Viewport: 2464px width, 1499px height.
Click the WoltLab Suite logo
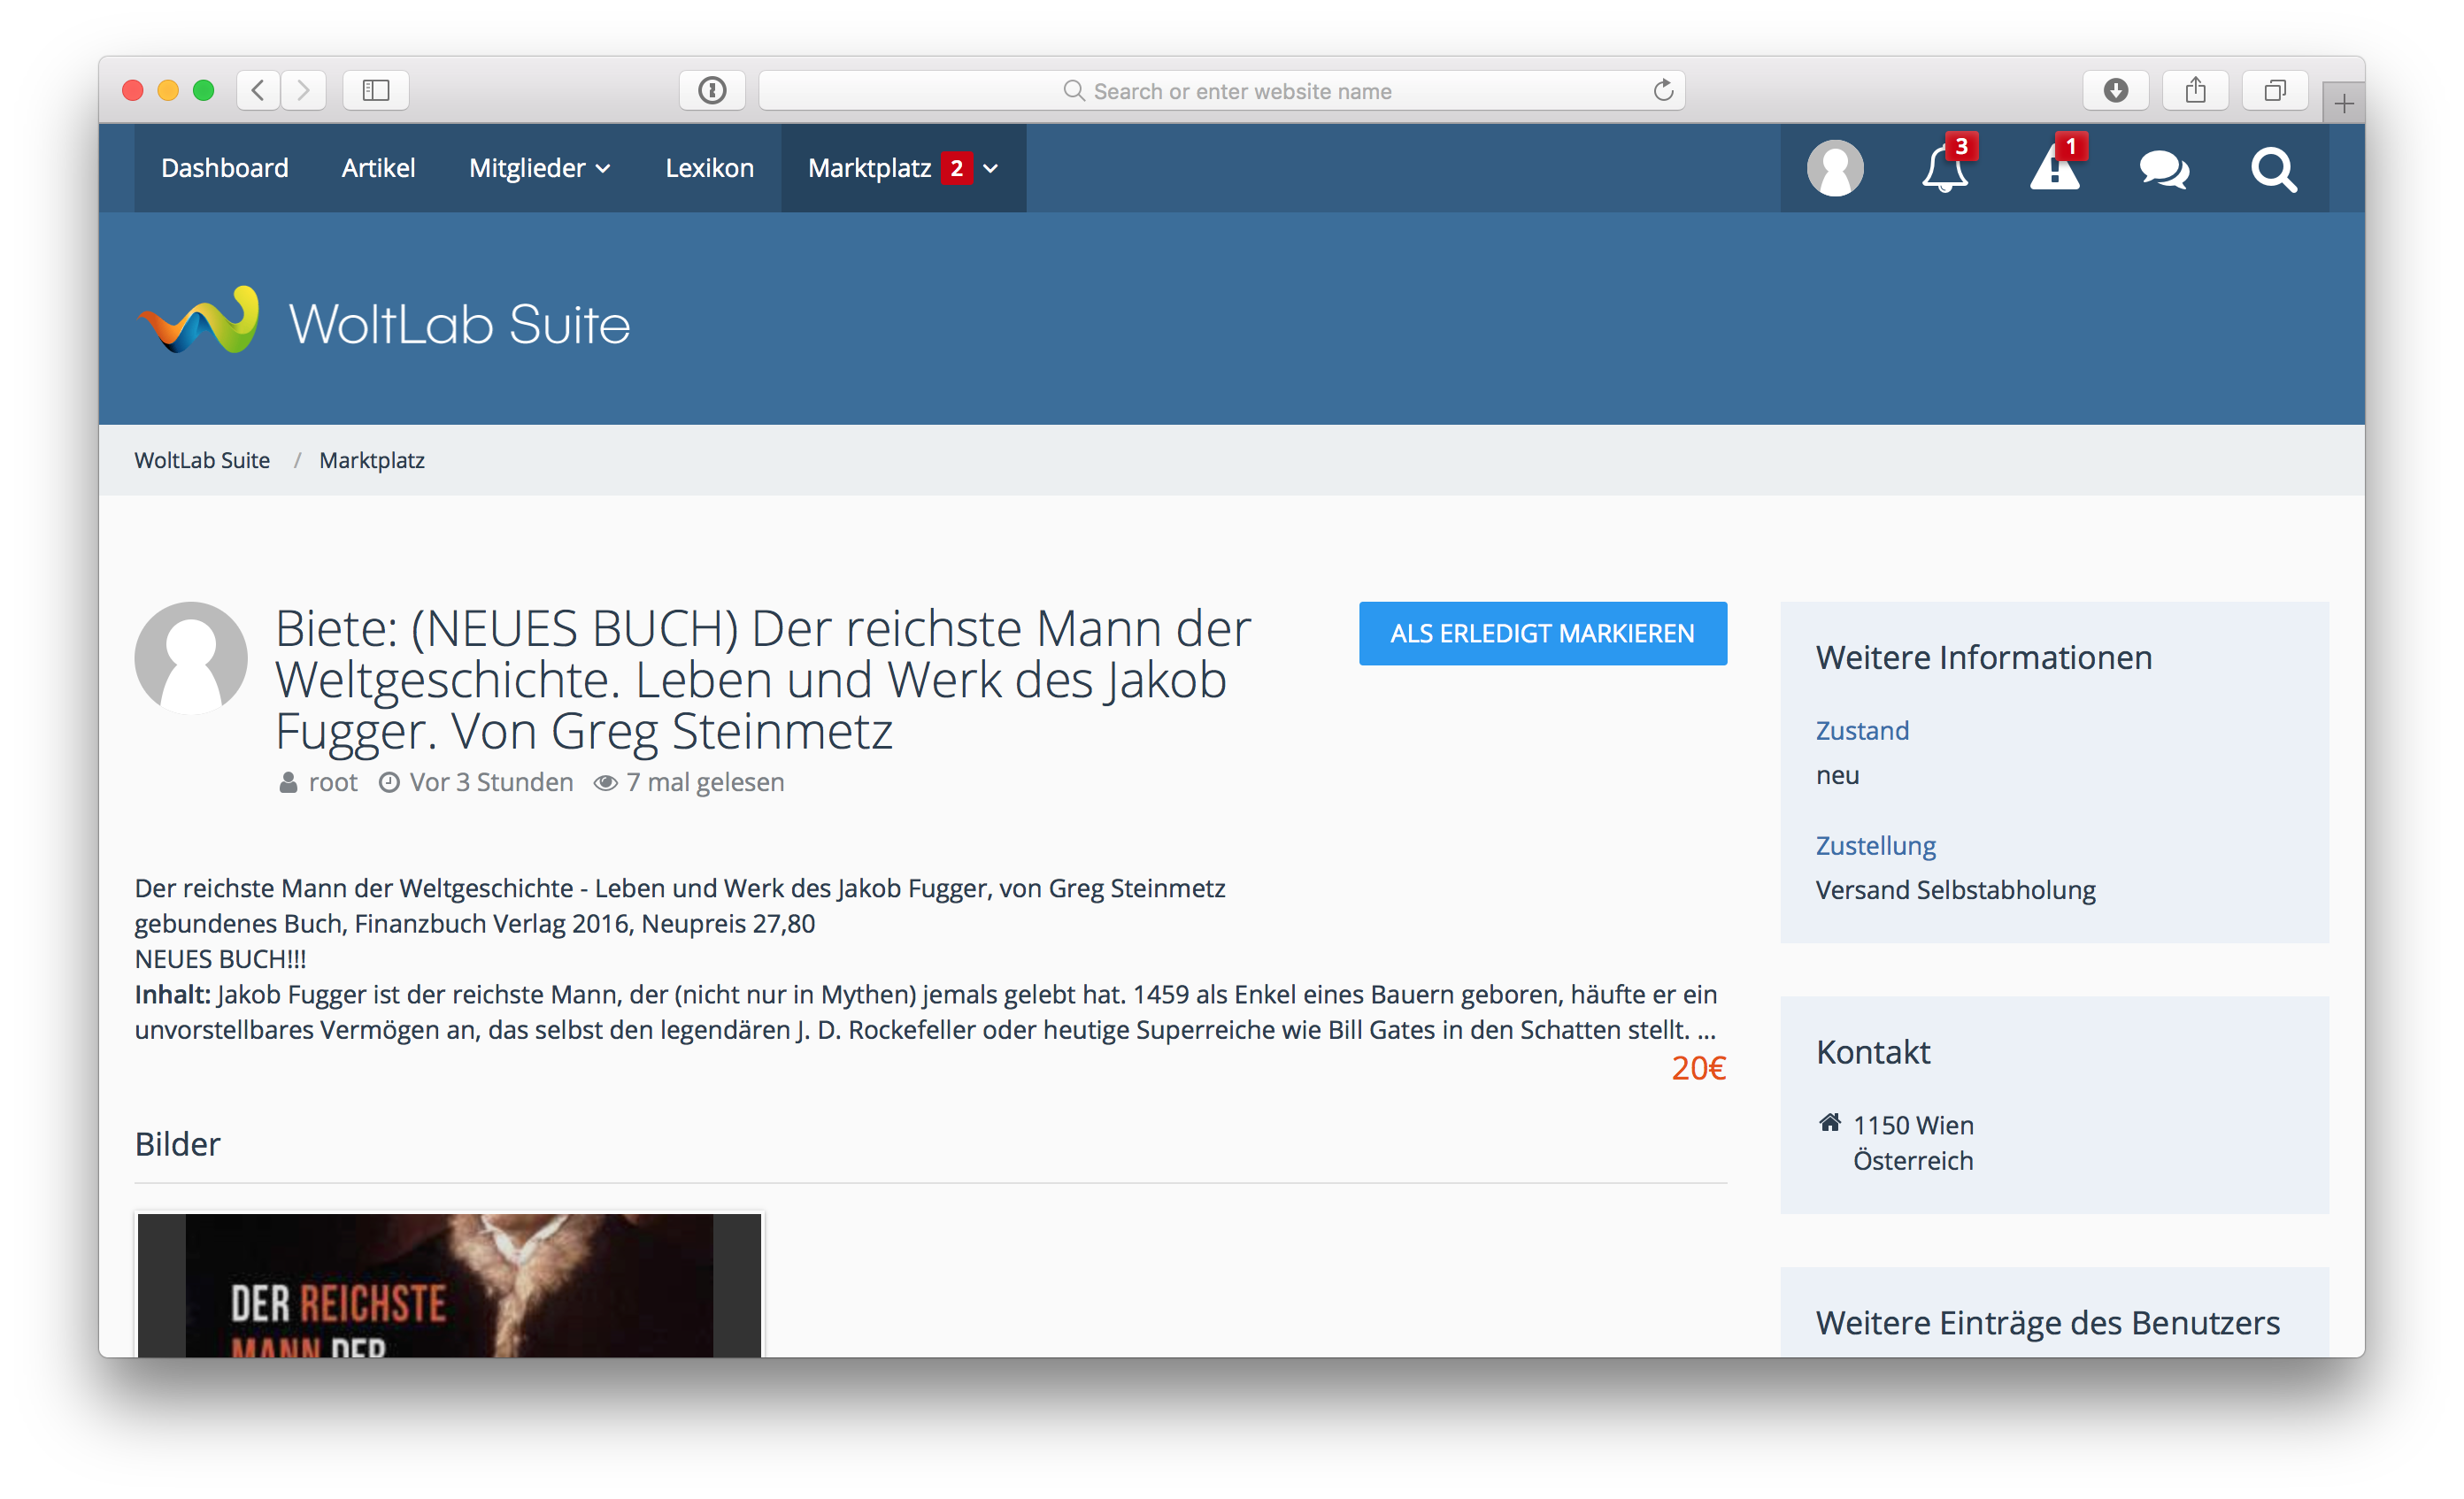point(384,322)
